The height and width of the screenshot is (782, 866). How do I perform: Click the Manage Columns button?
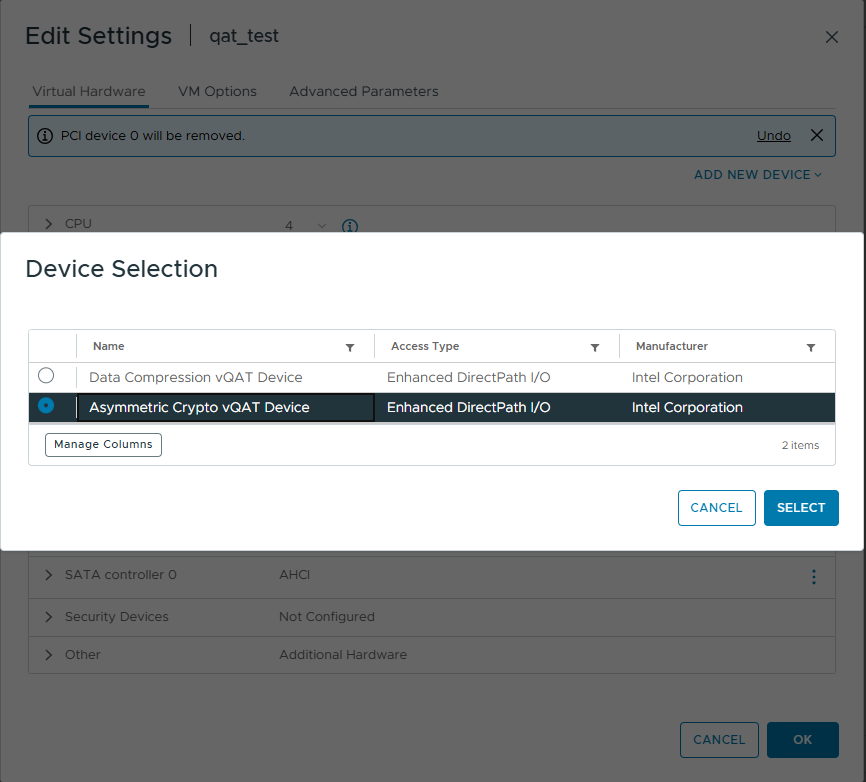[103, 444]
